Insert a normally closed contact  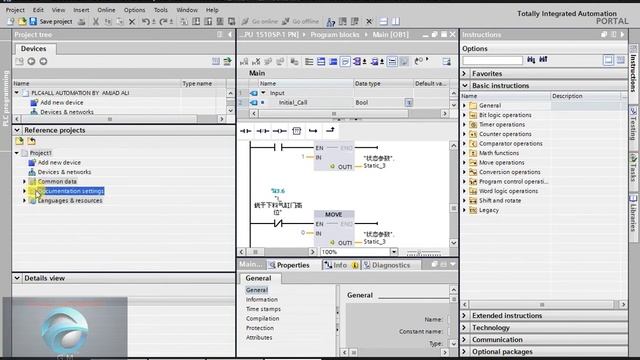tap(263, 131)
